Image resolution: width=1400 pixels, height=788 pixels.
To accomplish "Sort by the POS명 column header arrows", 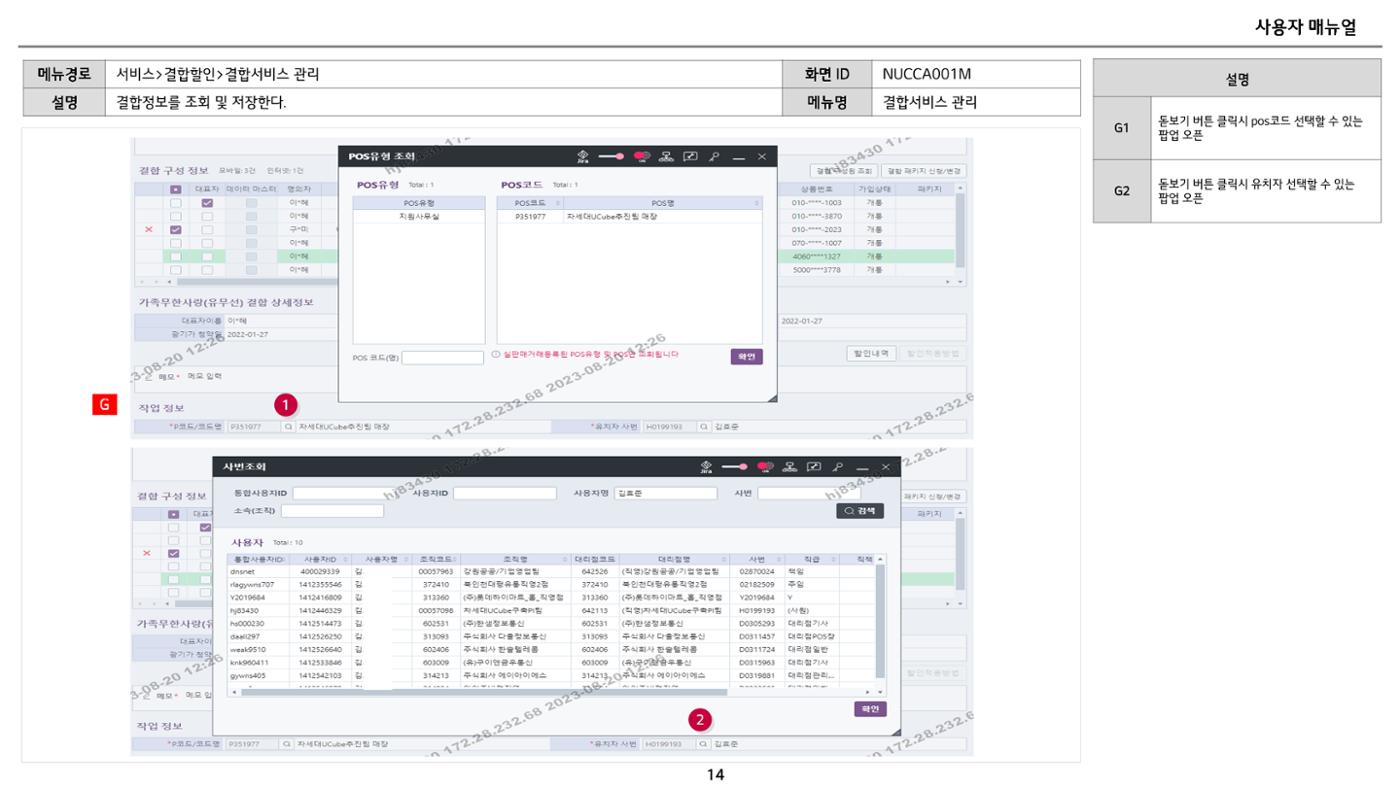I will click(x=757, y=202).
